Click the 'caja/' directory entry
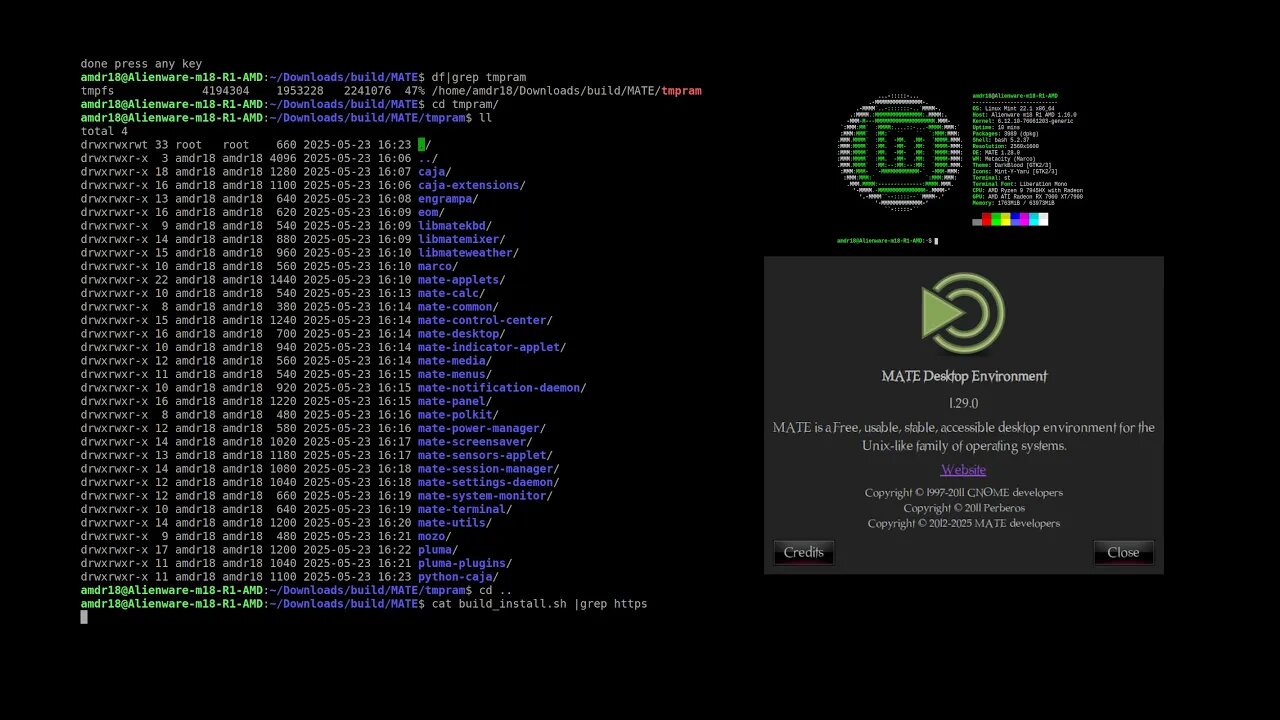Viewport: 1280px width, 720px height. pyautogui.click(x=434, y=172)
